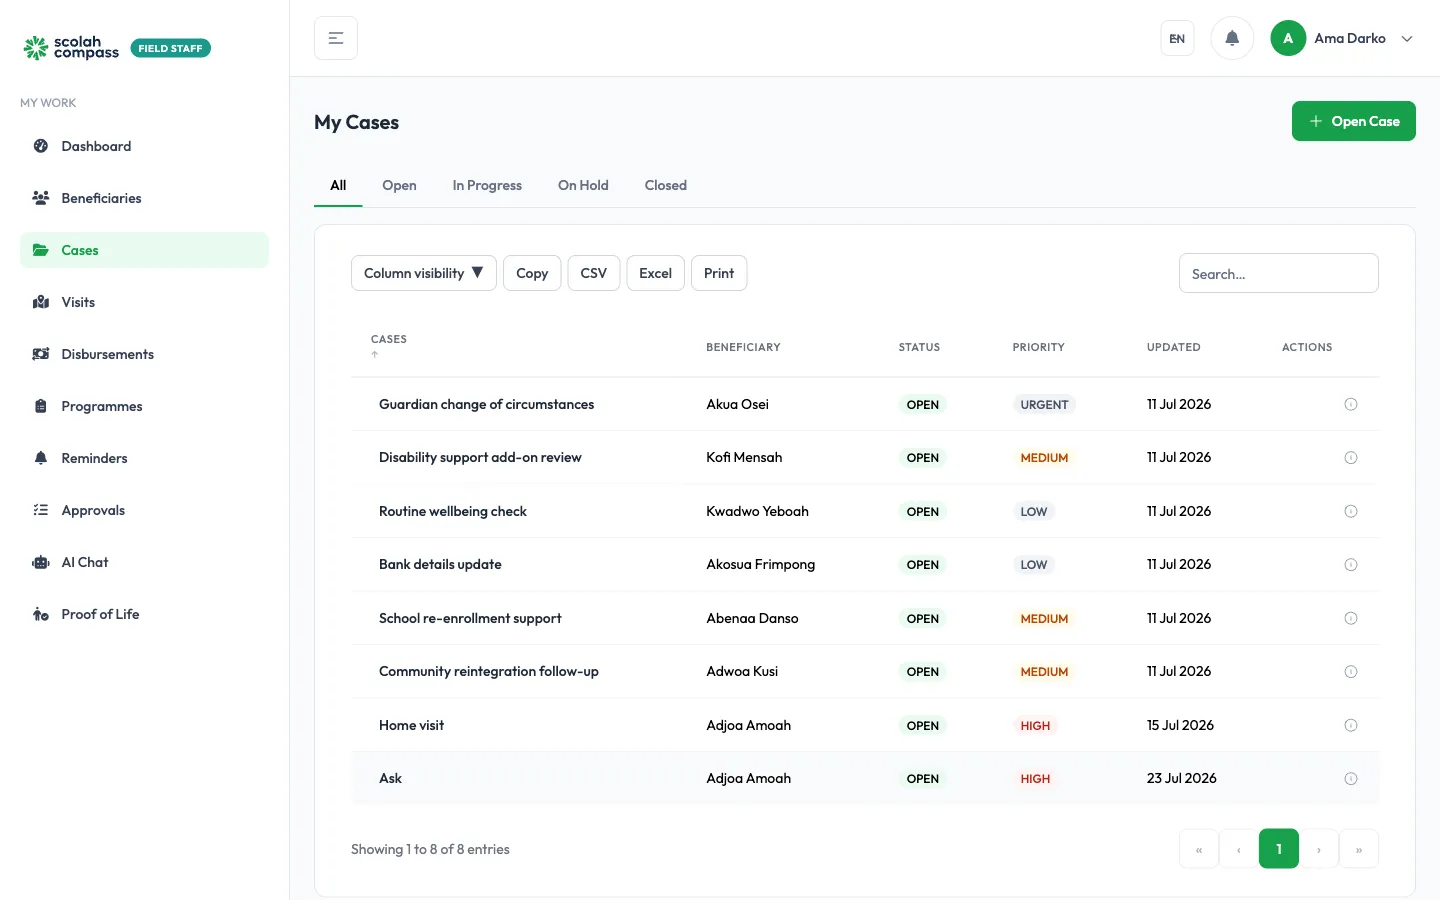Screen dimensions: 1440x900
Task: Open the Programmes clipboard icon
Action: coord(41,406)
